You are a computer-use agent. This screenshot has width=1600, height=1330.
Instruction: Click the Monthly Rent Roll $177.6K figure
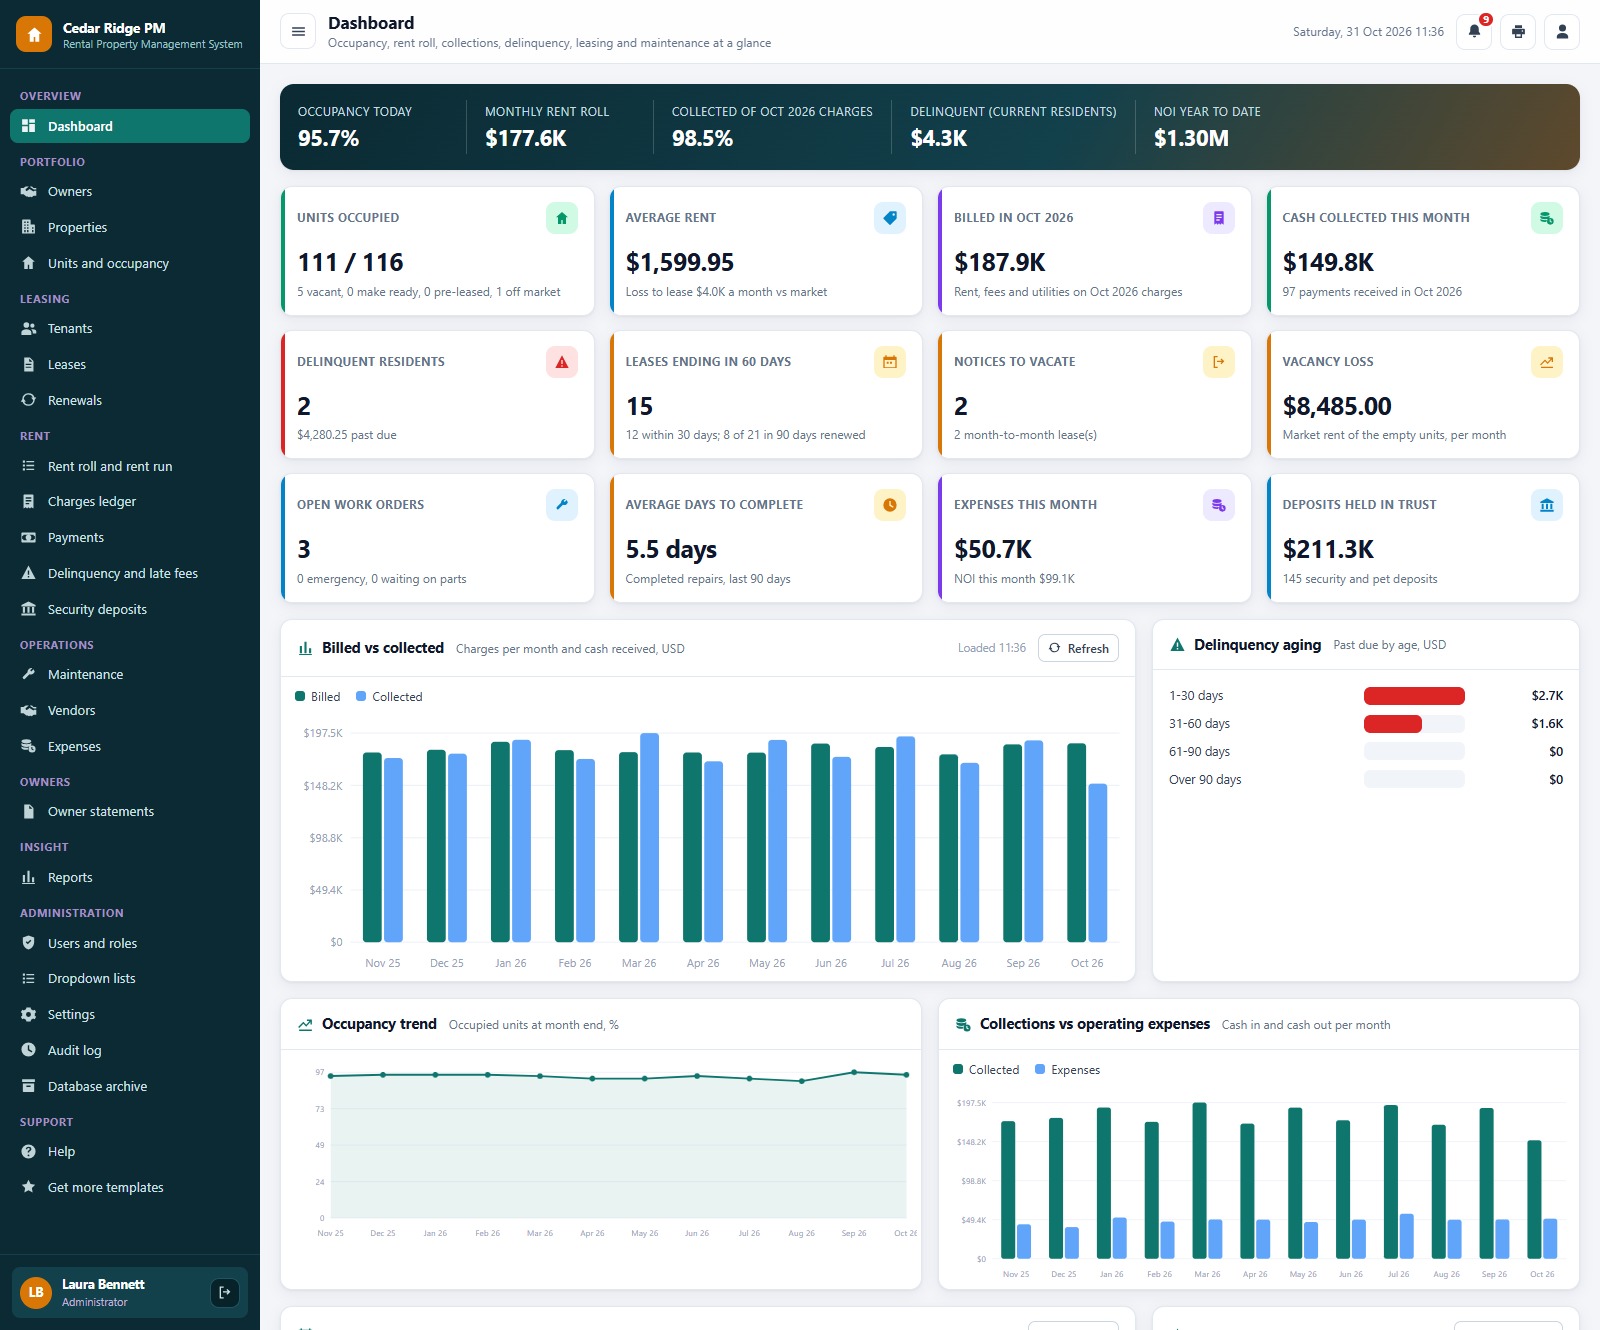pyautogui.click(x=526, y=139)
